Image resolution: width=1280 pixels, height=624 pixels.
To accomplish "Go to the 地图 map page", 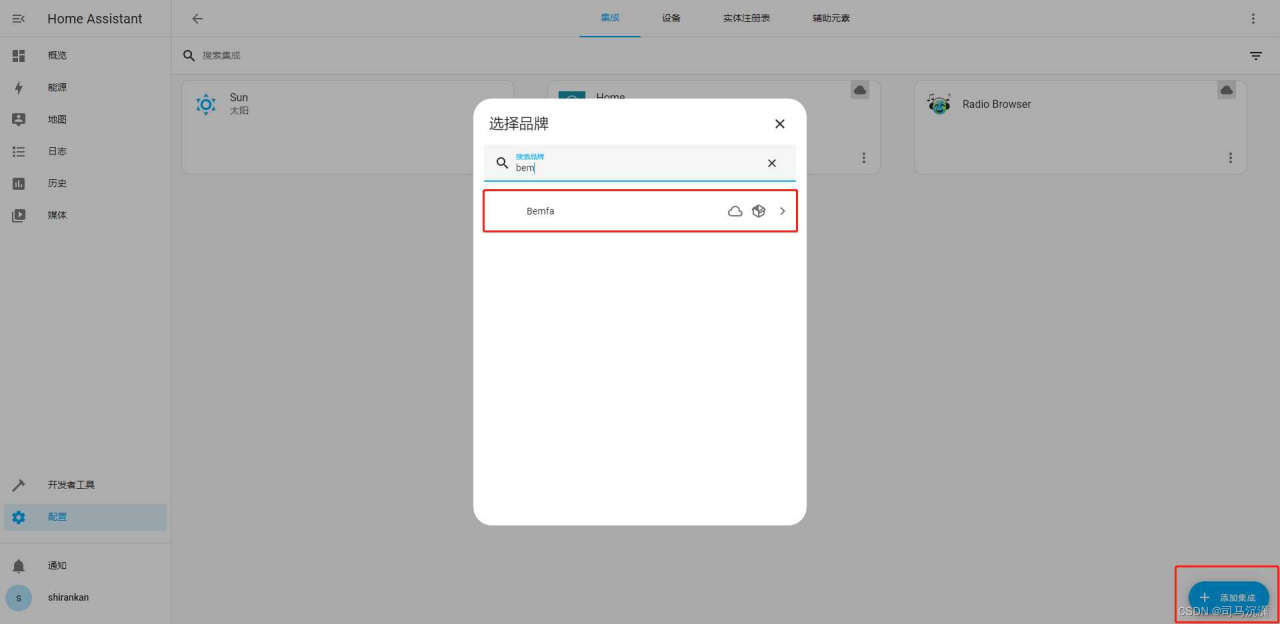I will 85,119.
